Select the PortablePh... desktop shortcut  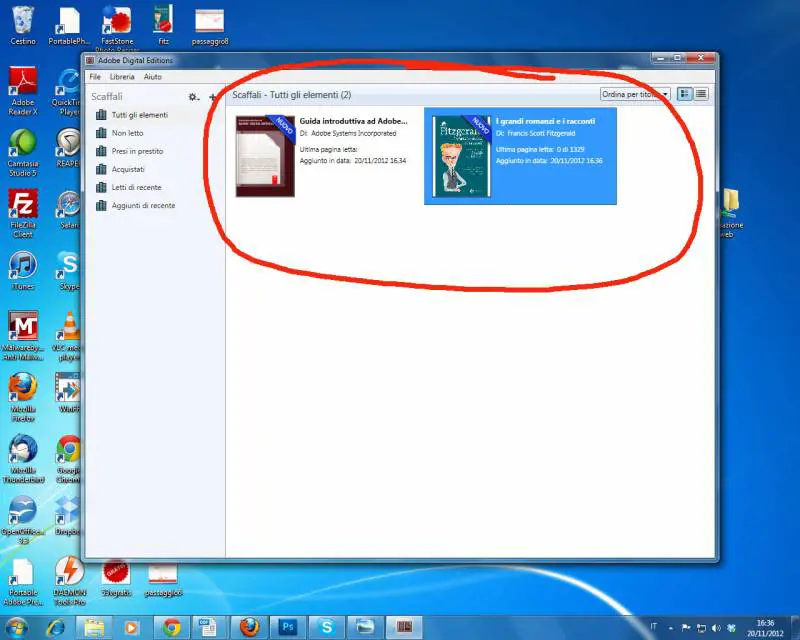(x=69, y=27)
